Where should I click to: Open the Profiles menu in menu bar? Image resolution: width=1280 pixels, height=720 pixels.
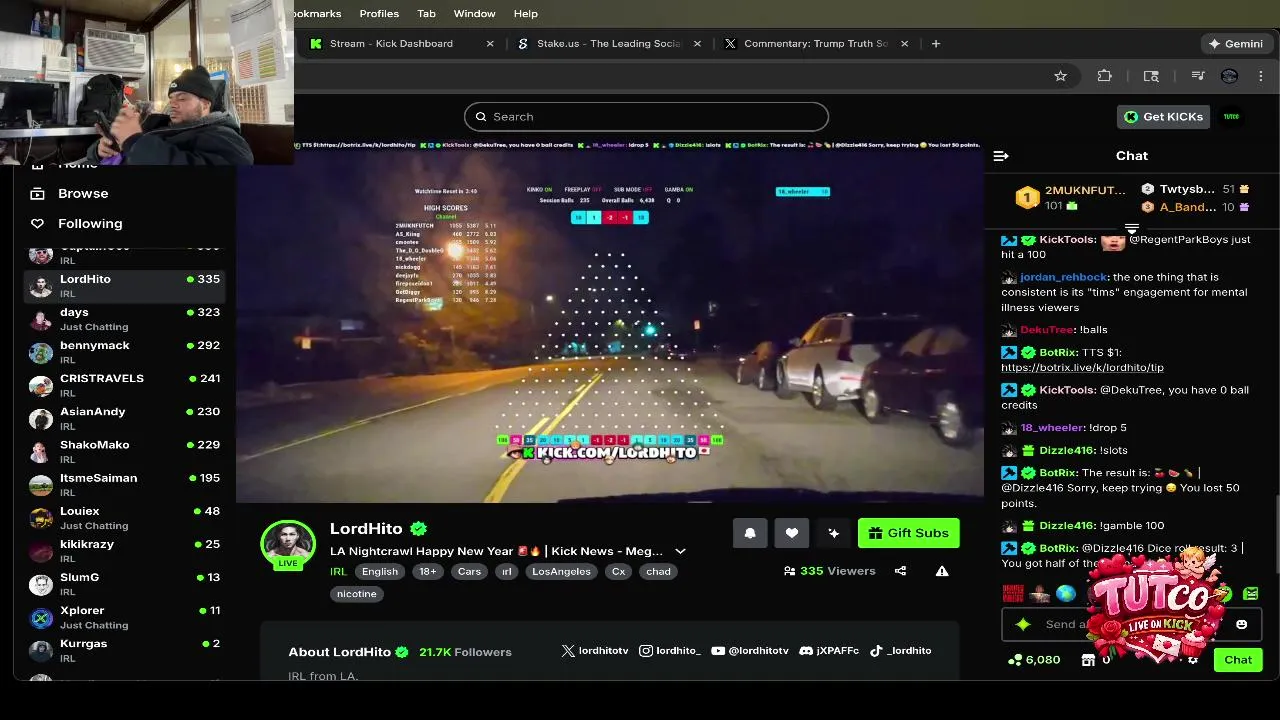pyautogui.click(x=379, y=13)
